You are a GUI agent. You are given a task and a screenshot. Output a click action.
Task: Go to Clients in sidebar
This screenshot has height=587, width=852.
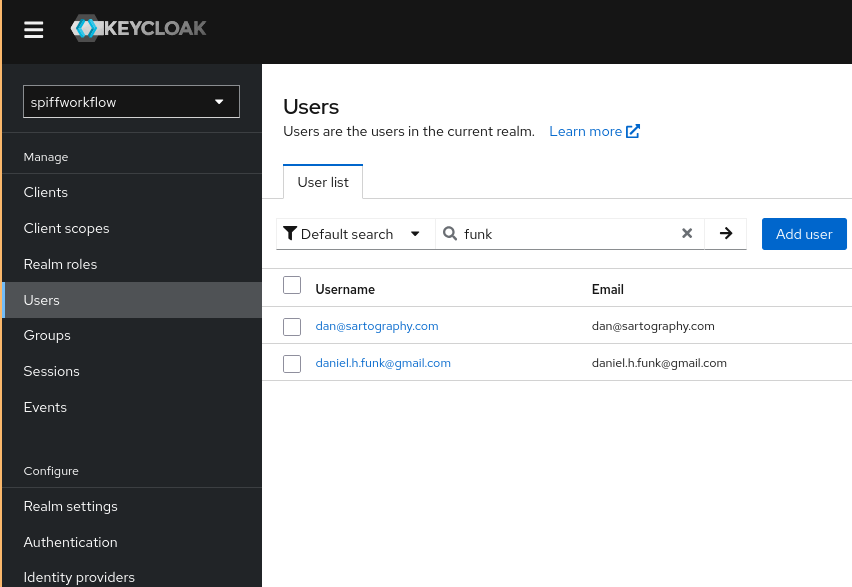pos(132,192)
